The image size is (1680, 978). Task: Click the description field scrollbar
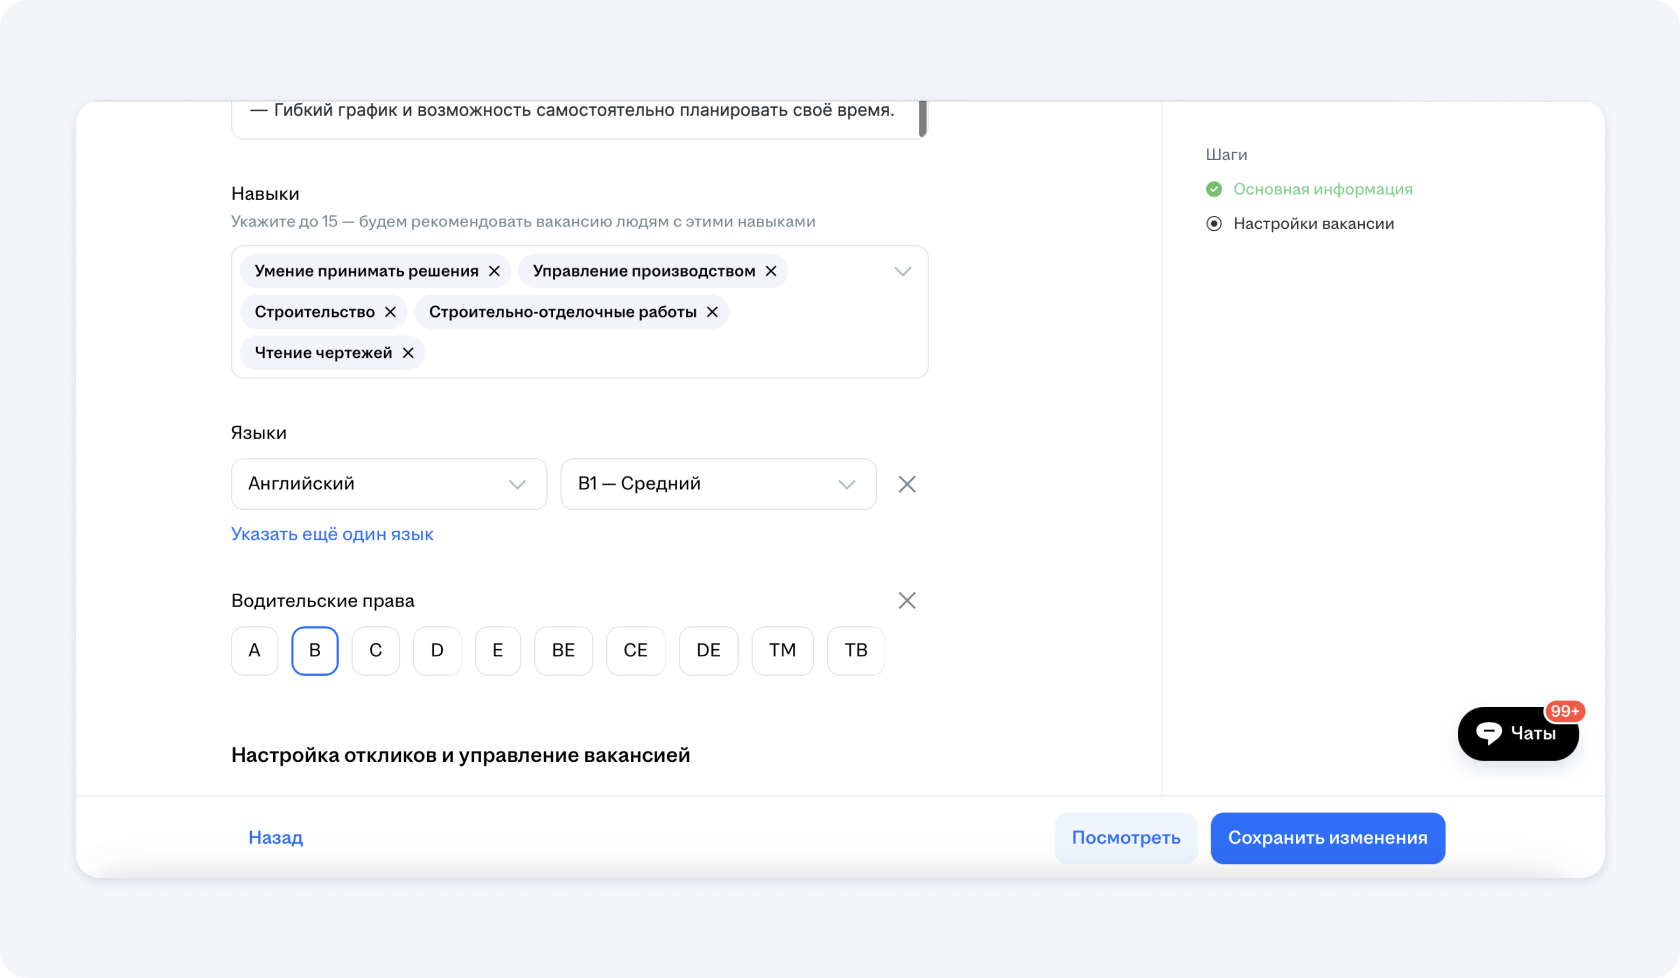[922, 118]
